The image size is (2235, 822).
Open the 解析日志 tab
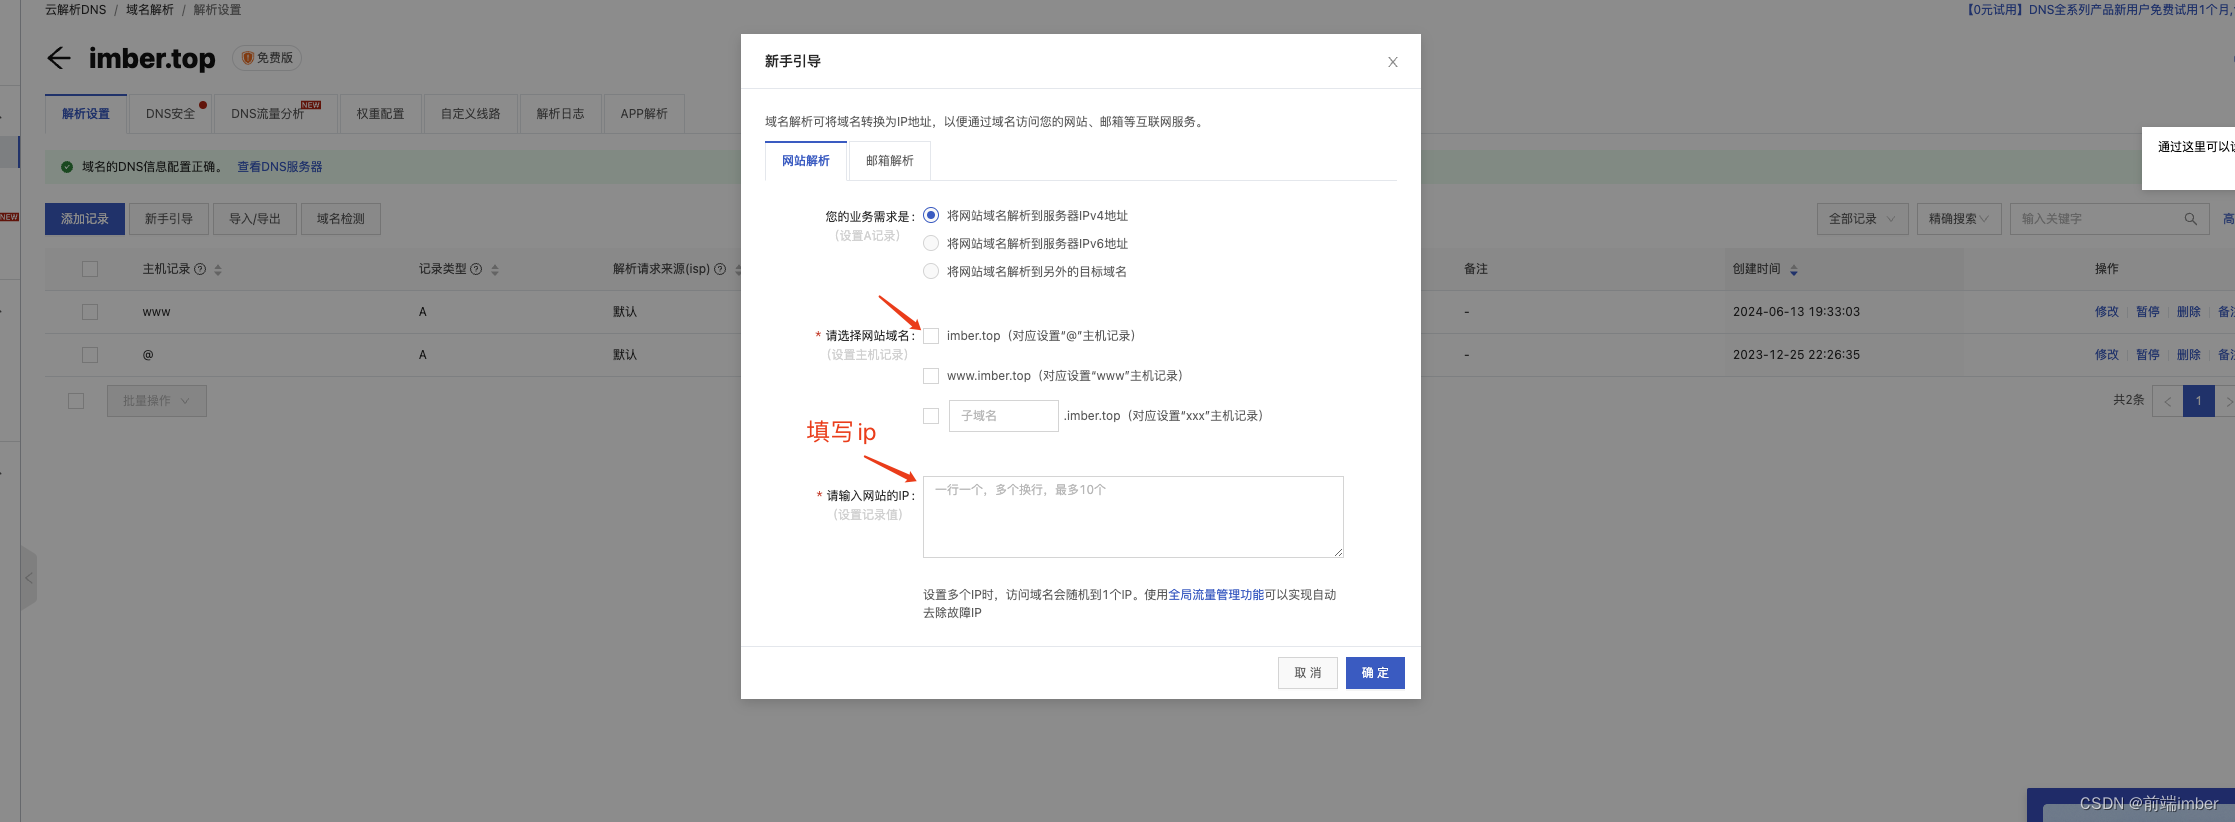point(560,114)
